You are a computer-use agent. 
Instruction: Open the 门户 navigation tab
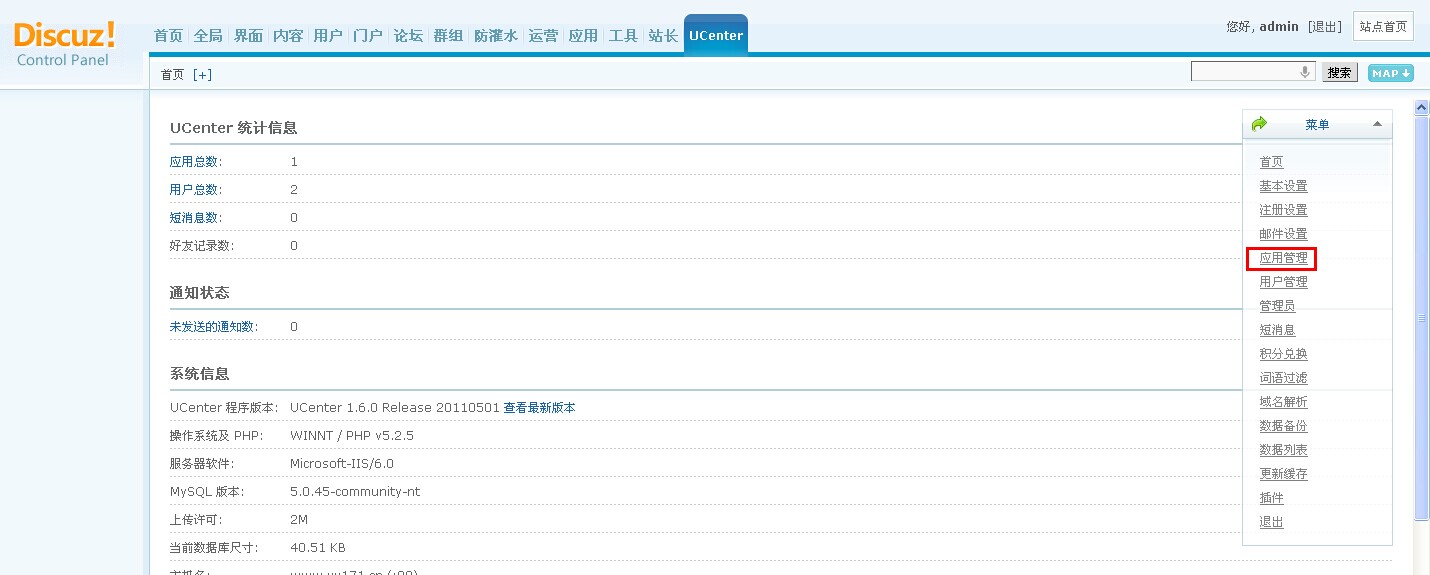pos(368,36)
